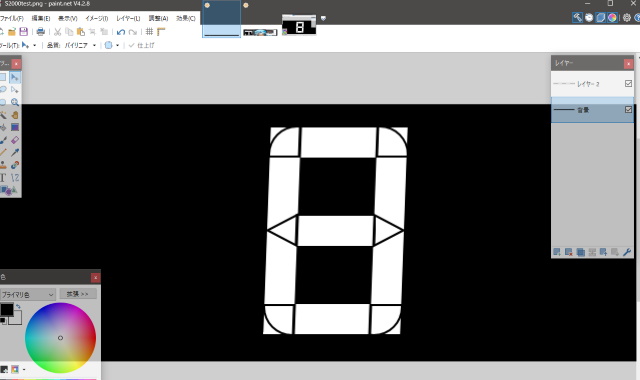Select the Paintbrush tool
Screen dimensions: 640x380
pos(3,140)
